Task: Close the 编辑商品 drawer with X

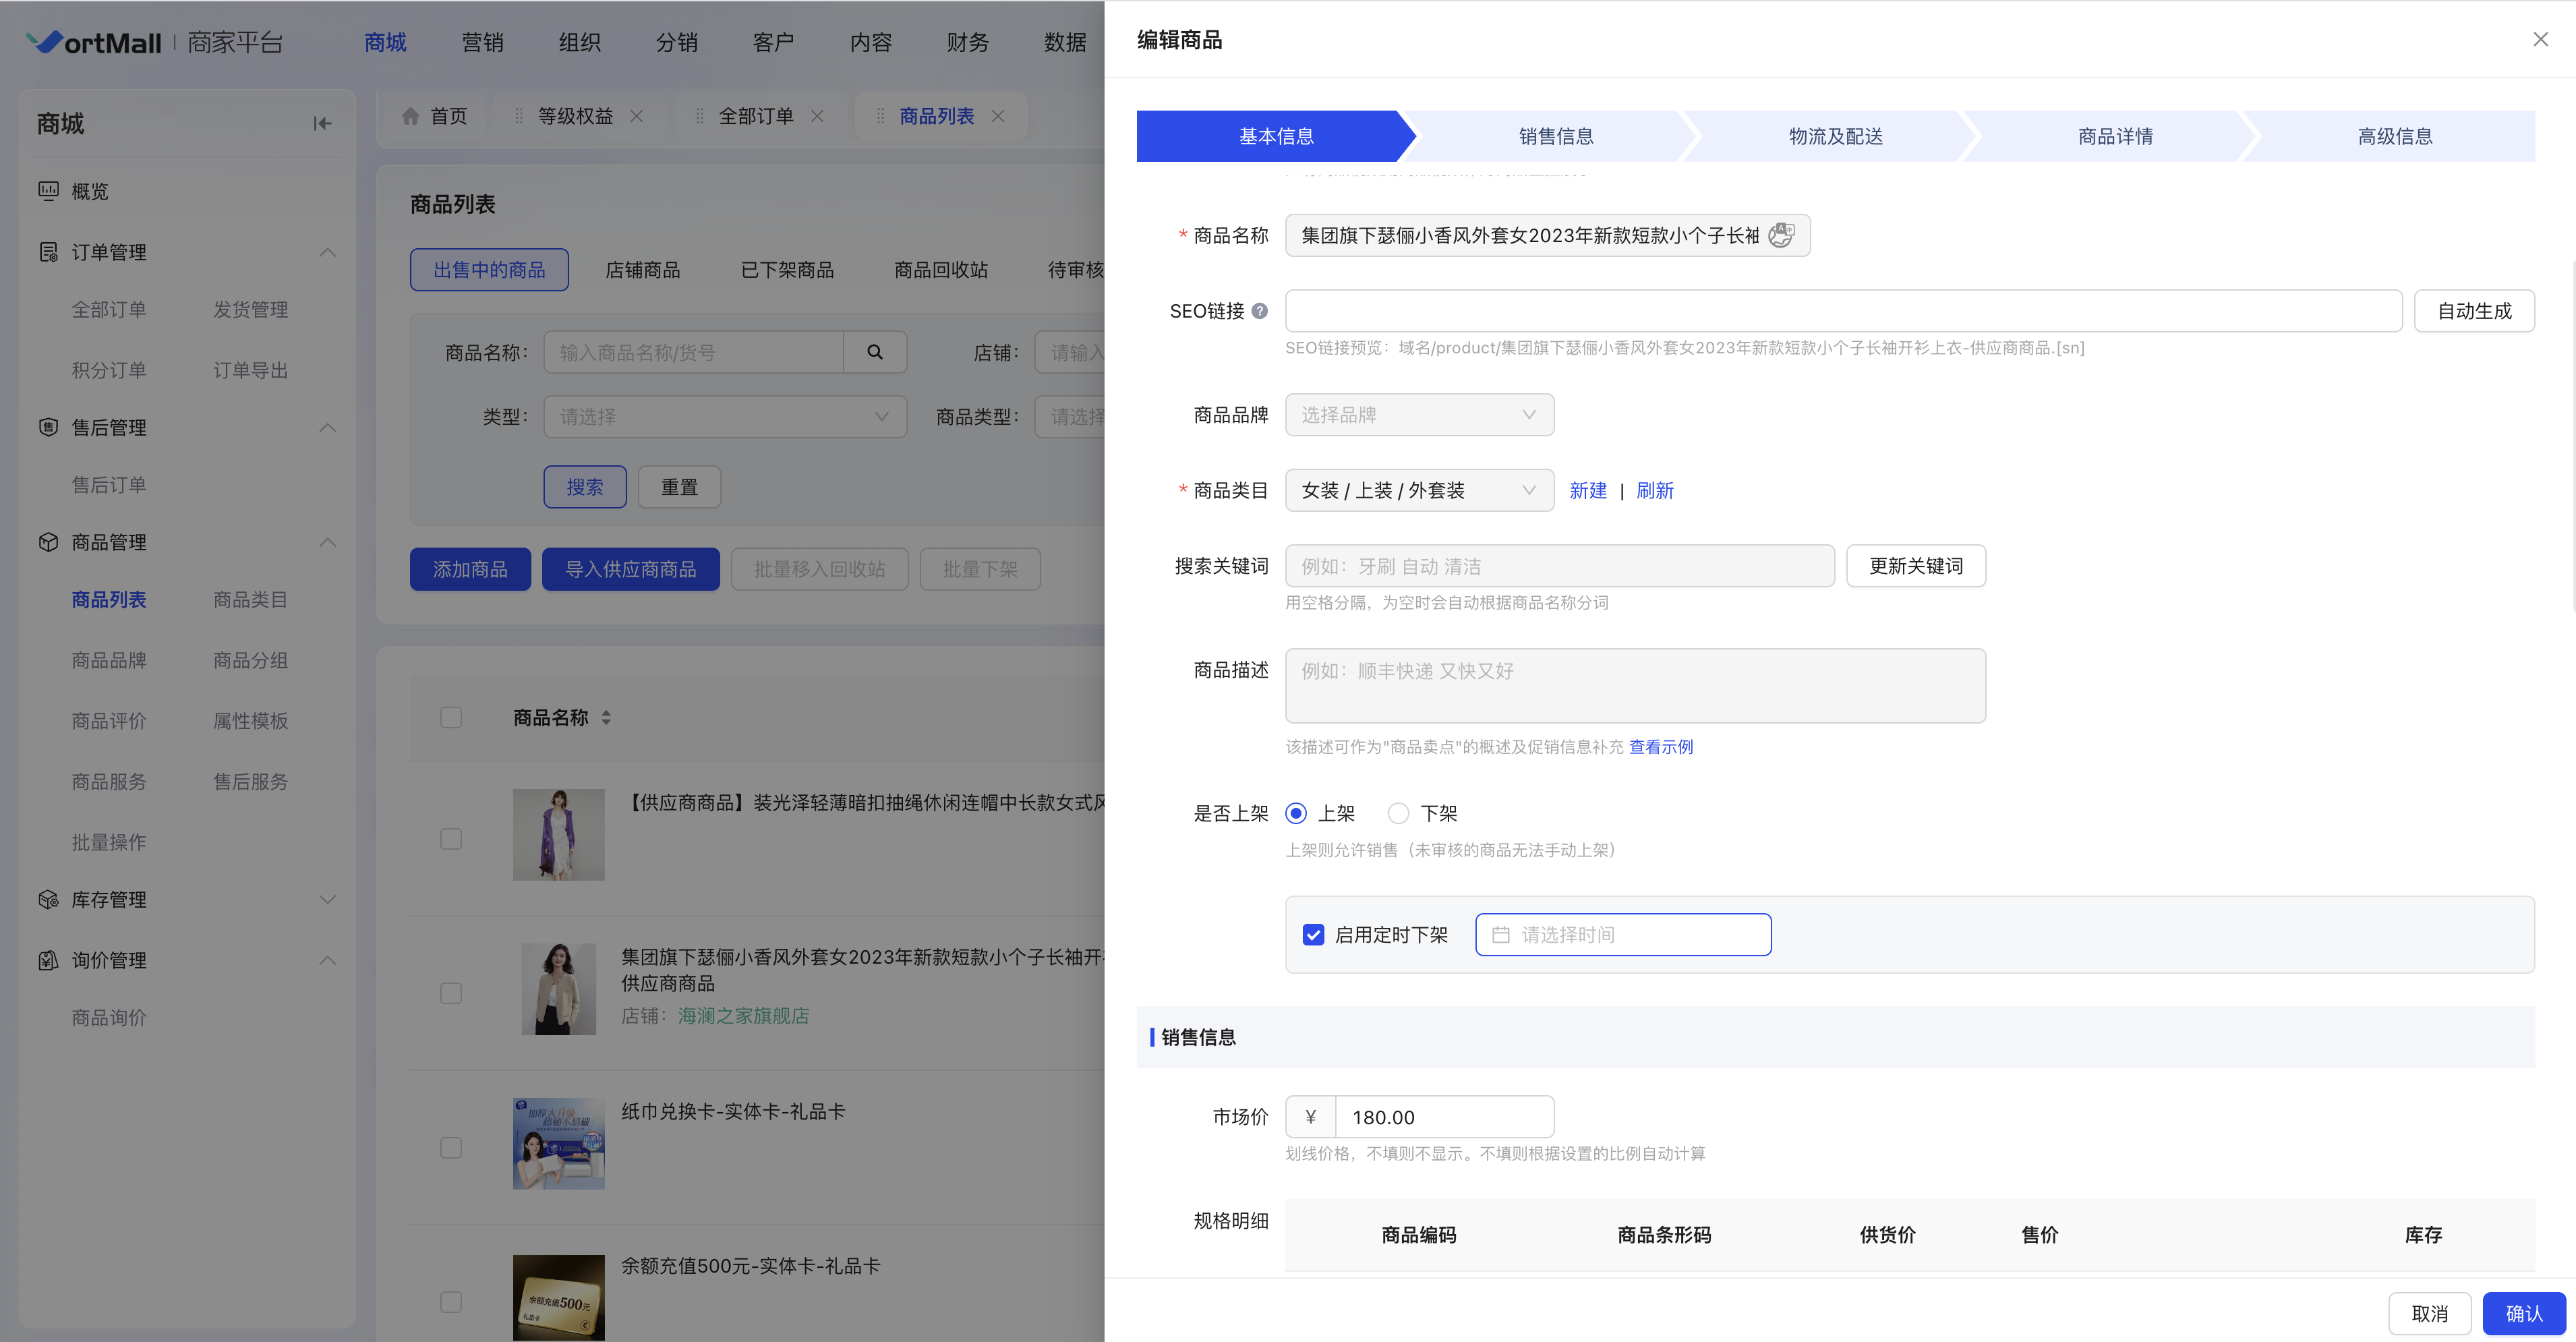Action: click(x=2540, y=39)
